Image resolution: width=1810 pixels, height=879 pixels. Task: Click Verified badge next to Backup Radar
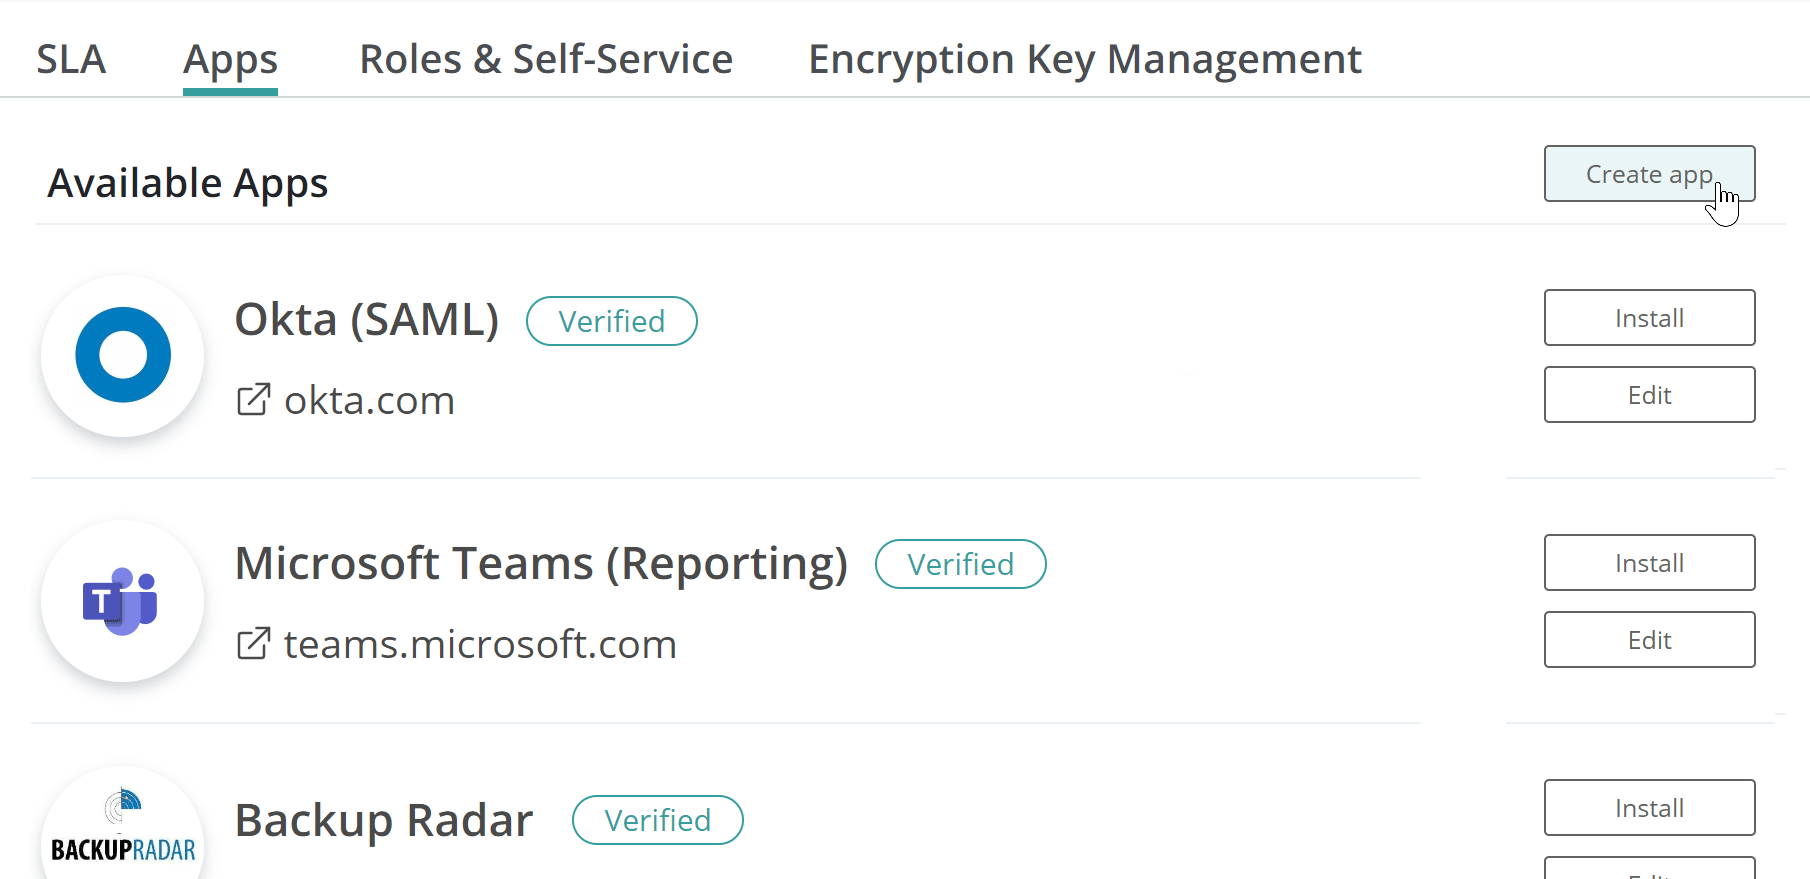[x=657, y=820]
